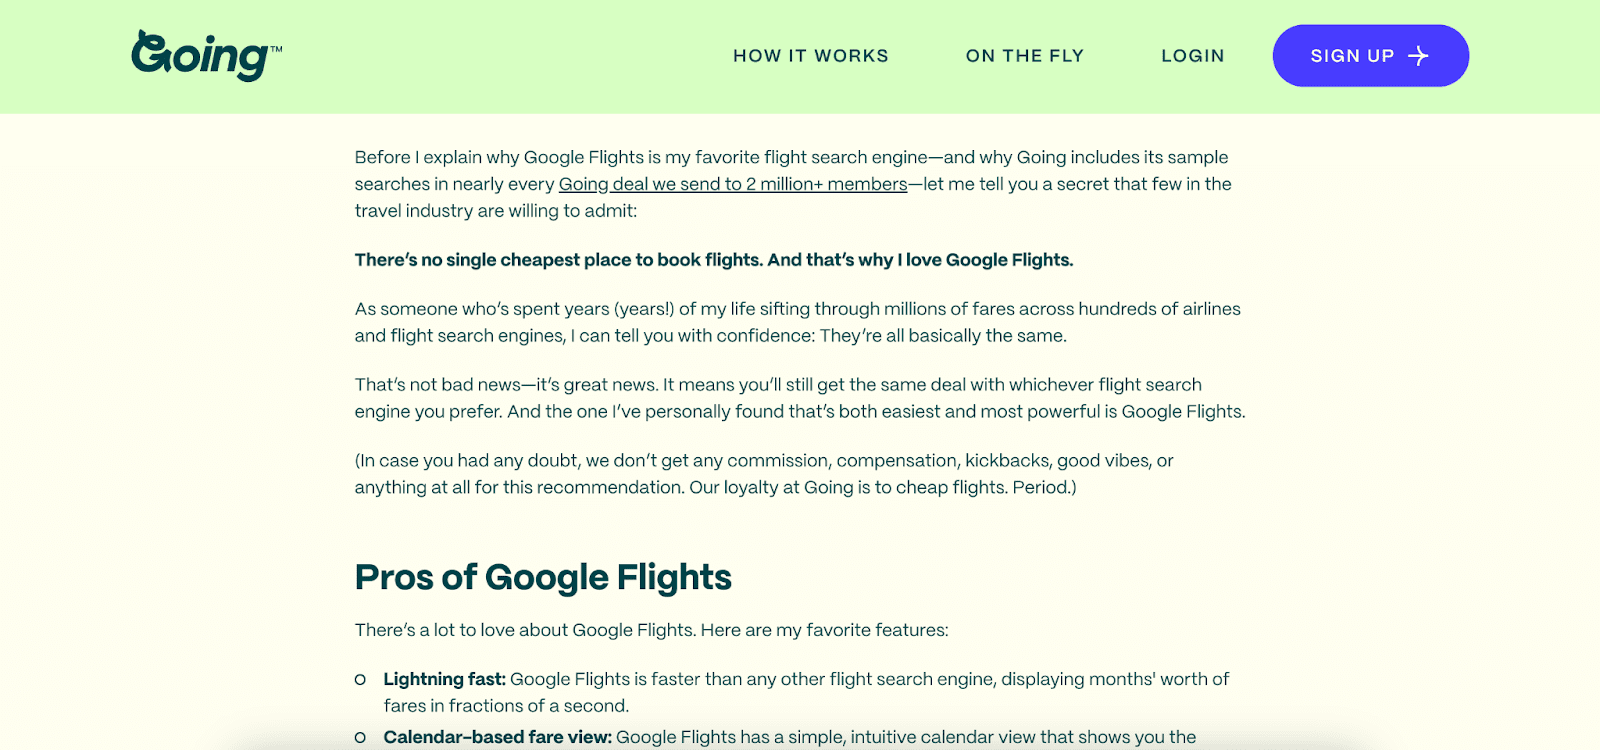Image resolution: width=1600 pixels, height=750 pixels.
Task: Click the parenthetical '(In case you had any doubt' text
Action: (x=763, y=461)
